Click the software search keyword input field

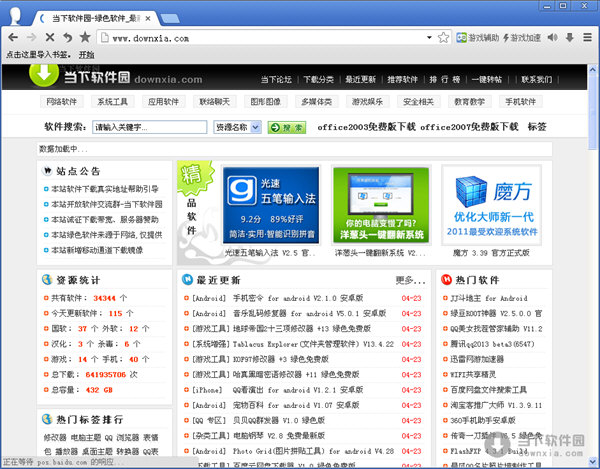148,127
